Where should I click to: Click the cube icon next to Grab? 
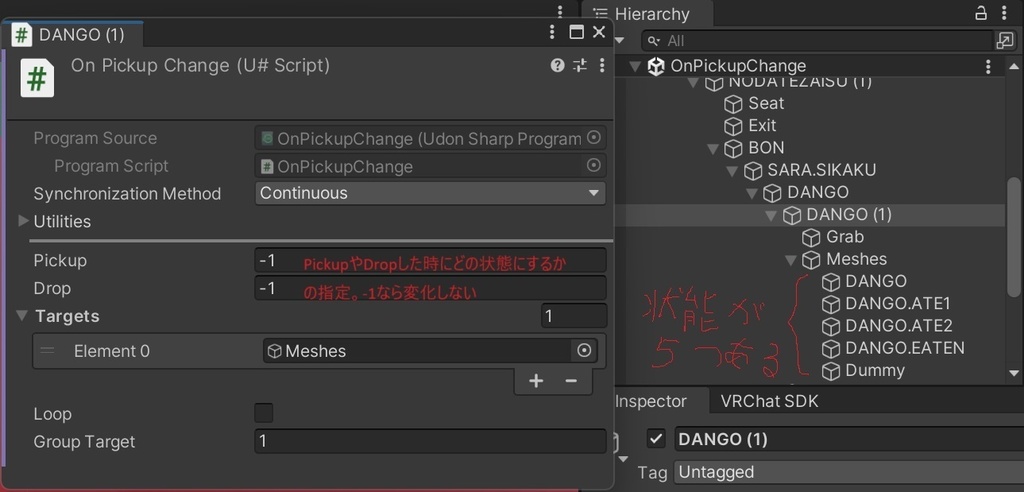point(811,237)
